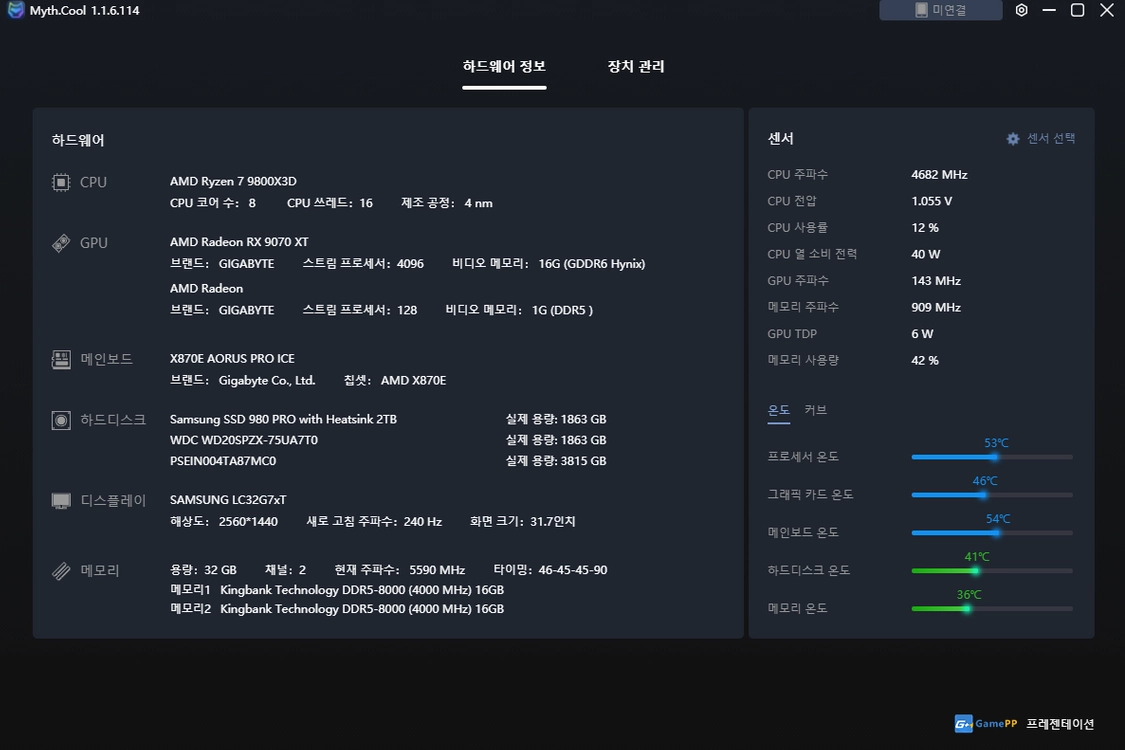Screen dimensions: 1125x750
Task: Click the 센서 선택 gear icon
Action: [x=1012, y=139]
